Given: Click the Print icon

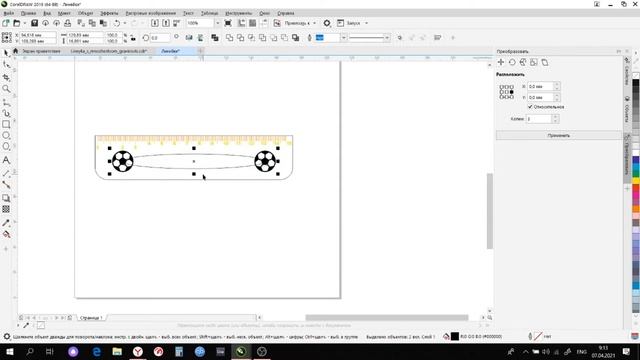Looking at the screenshot, I should coord(67,23).
